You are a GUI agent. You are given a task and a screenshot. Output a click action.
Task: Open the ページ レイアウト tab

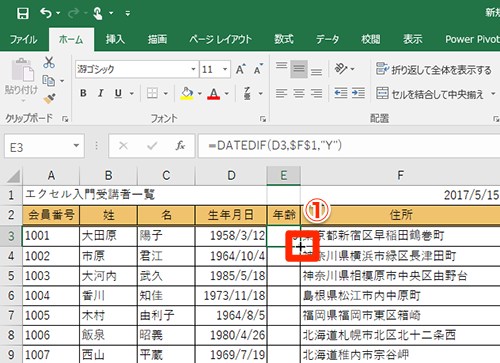pos(220,39)
